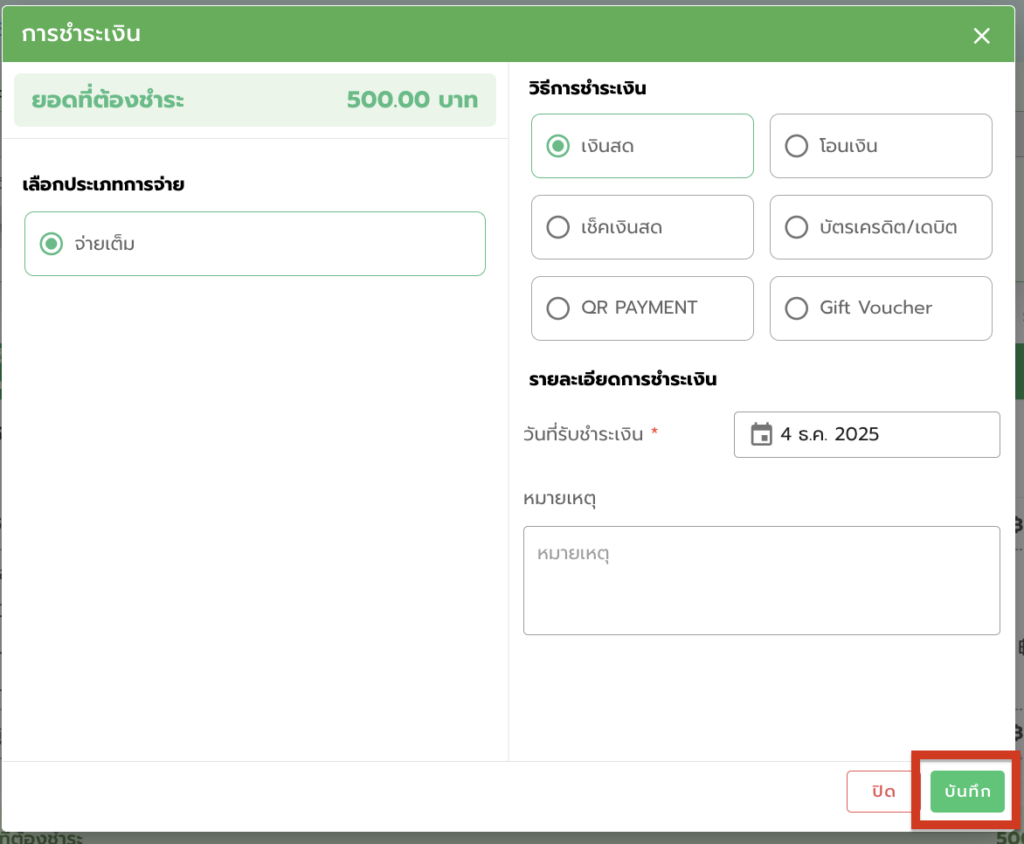This screenshot has height=844, width=1024.
Task: Click the calendar icon in the date field
Action: coord(761,435)
